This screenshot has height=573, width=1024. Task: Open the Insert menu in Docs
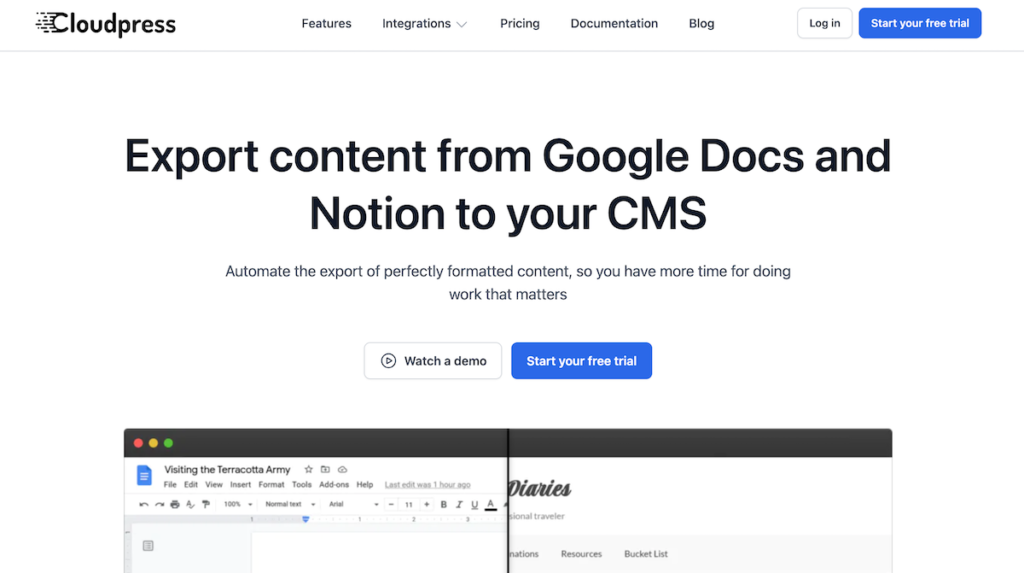(x=240, y=485)
